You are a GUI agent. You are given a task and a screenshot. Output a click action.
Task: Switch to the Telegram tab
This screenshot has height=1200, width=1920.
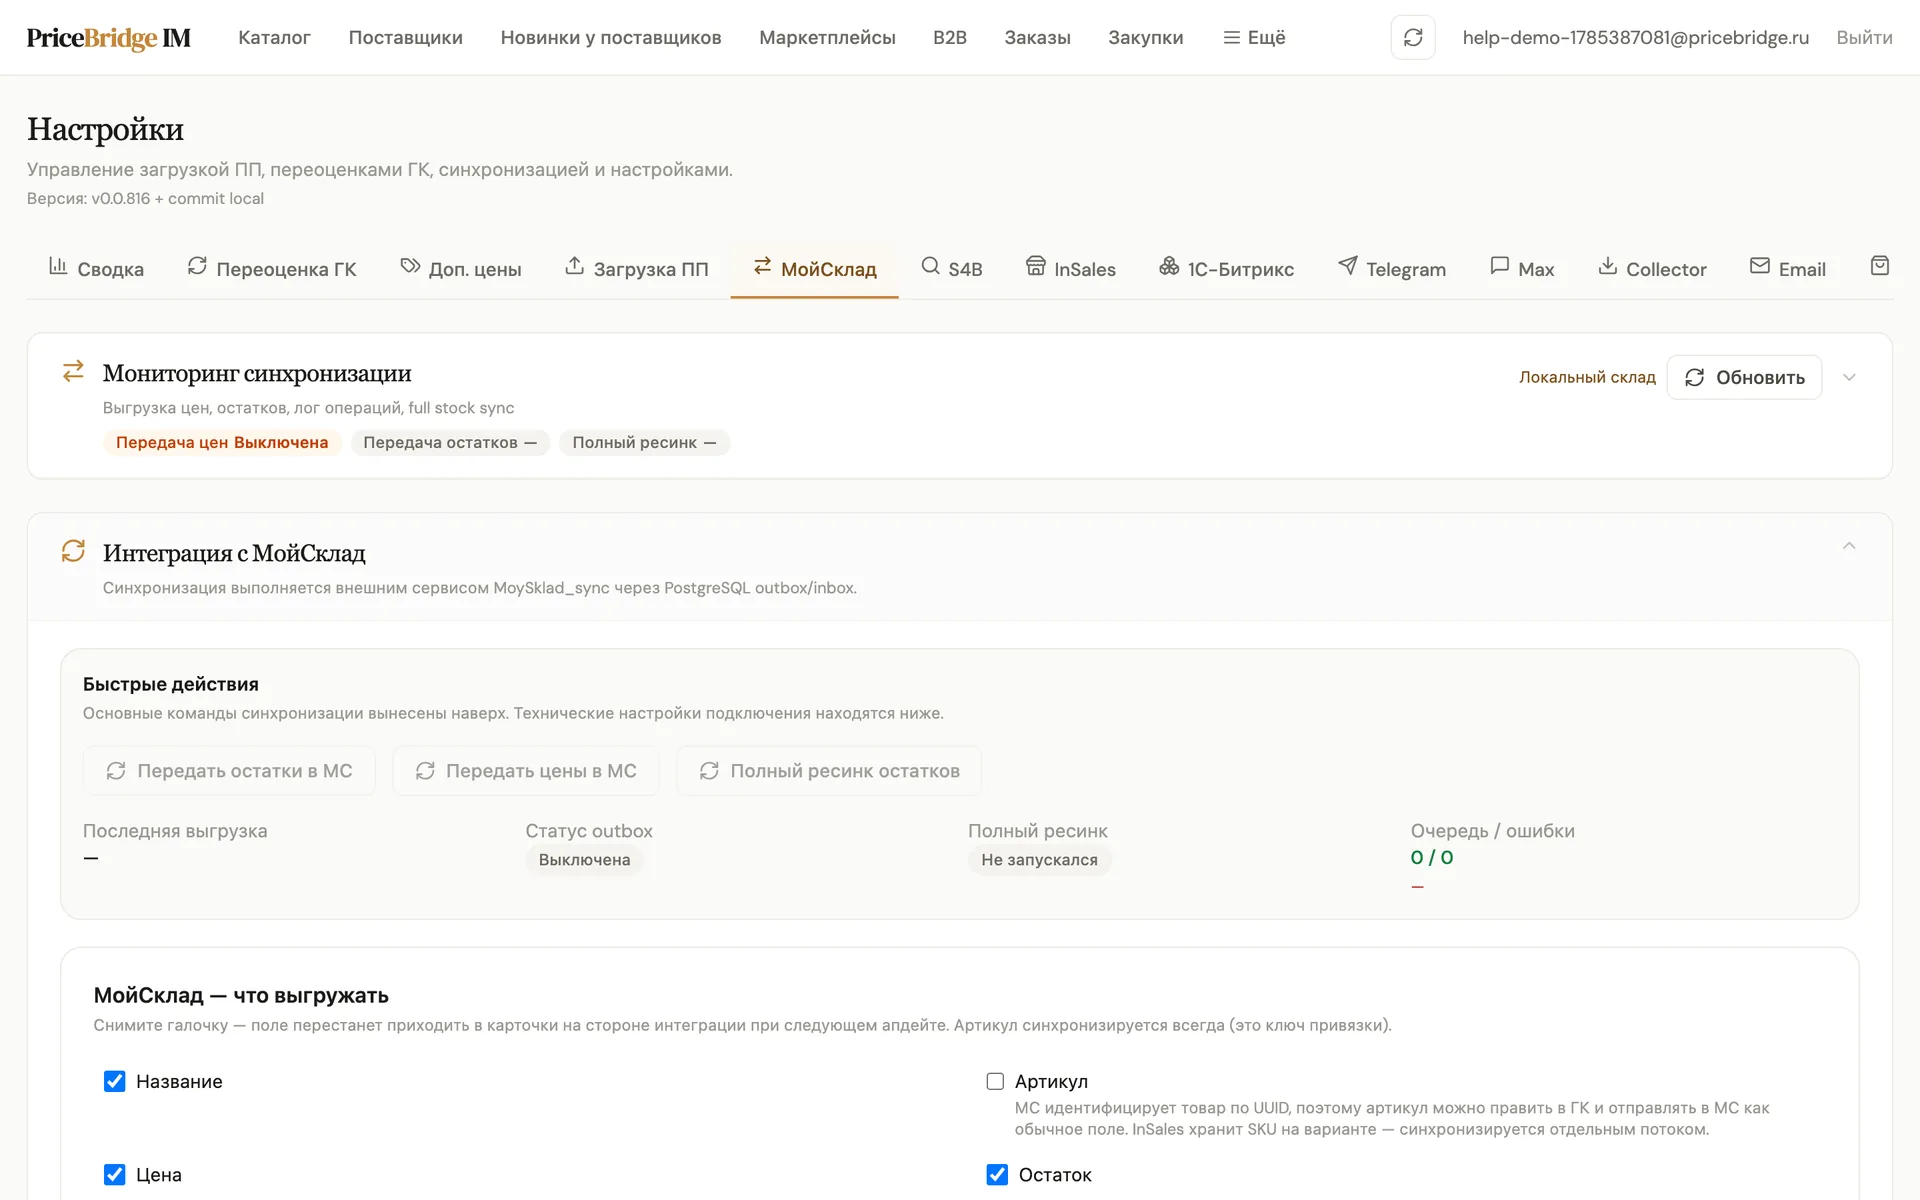[1392, 269]
